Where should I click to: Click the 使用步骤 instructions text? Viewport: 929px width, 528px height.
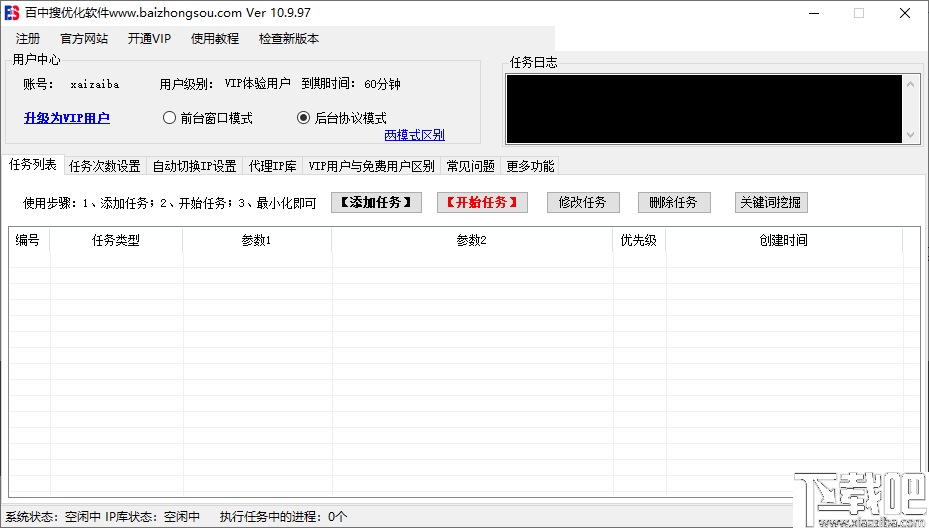tap(169, 203)
